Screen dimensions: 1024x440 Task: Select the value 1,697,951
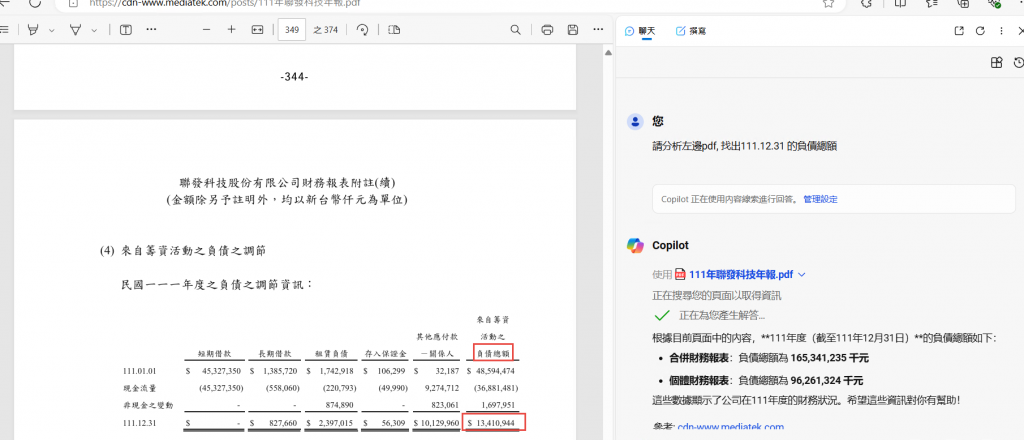click(x=500, y=405)
